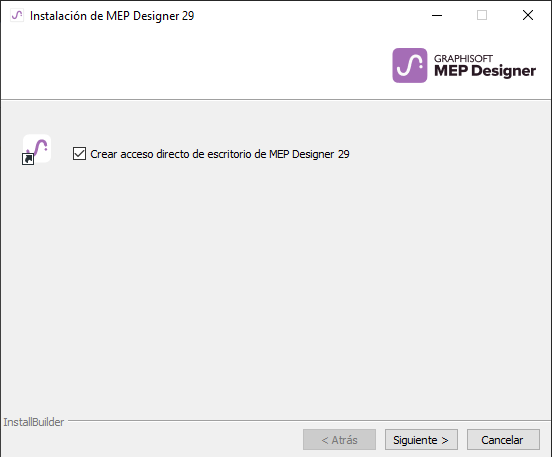Minimize the installer window
Viewport: 552px width, 457px height.
click(437, 15)
